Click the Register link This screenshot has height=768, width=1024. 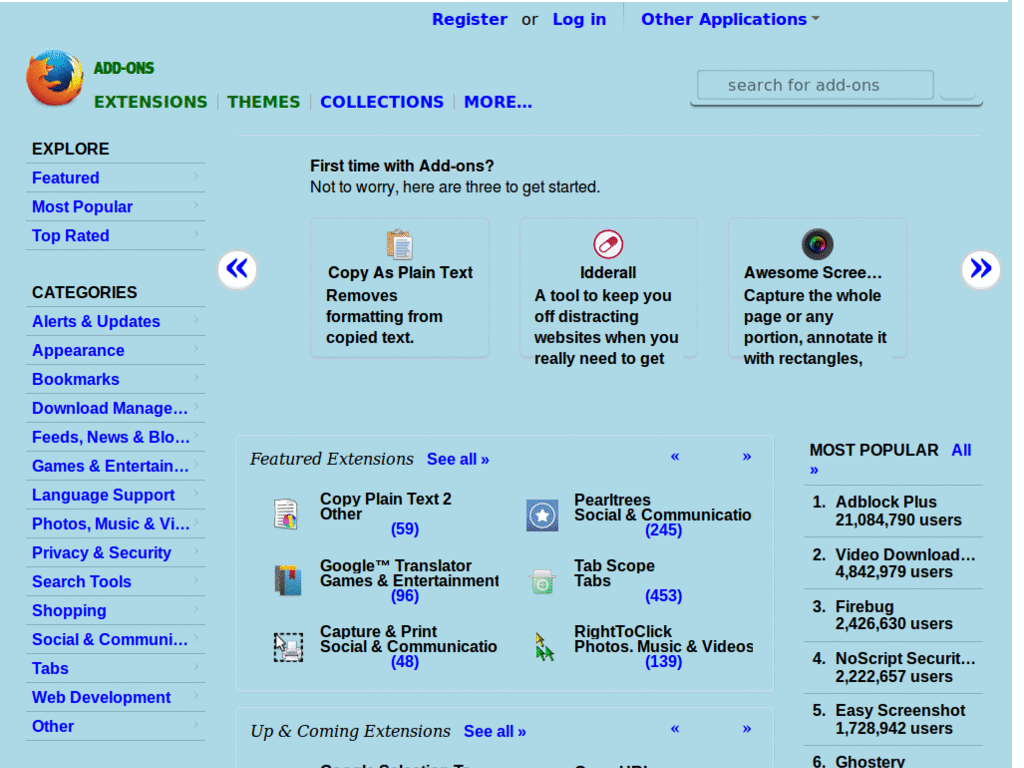469,19
